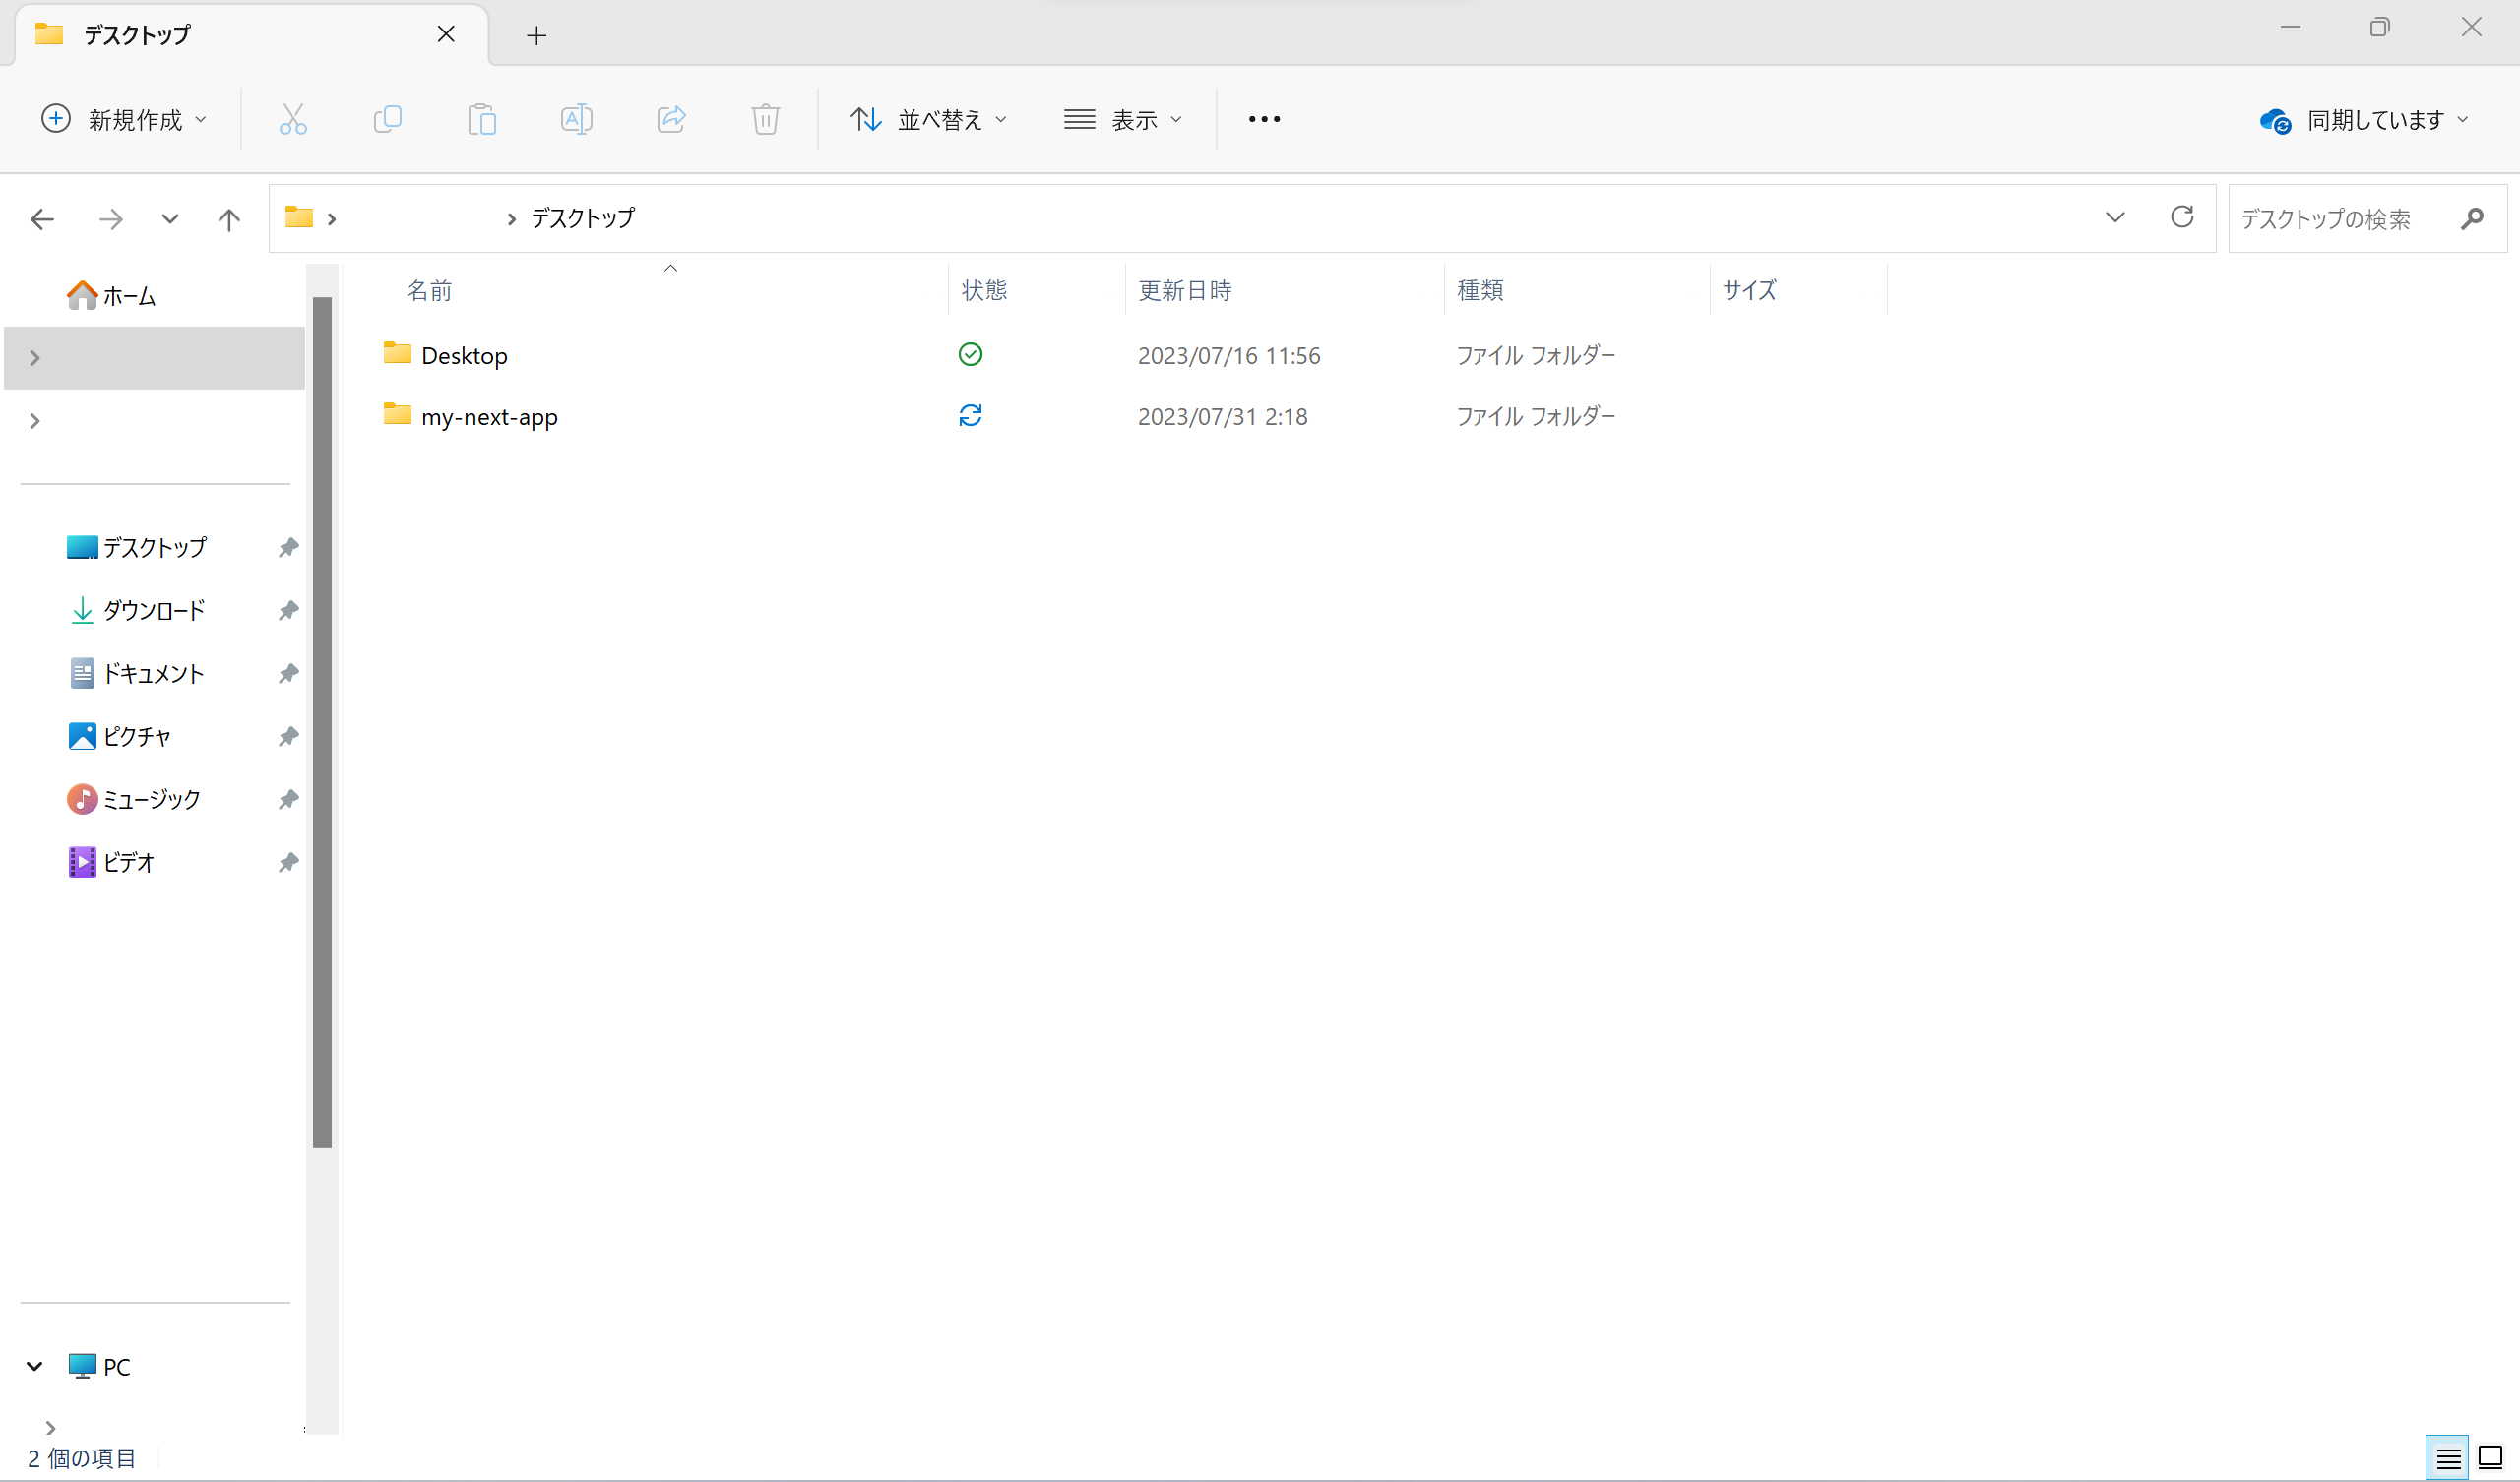
Task: Open ダウンロード in quick access
Action: pos(136,610)
